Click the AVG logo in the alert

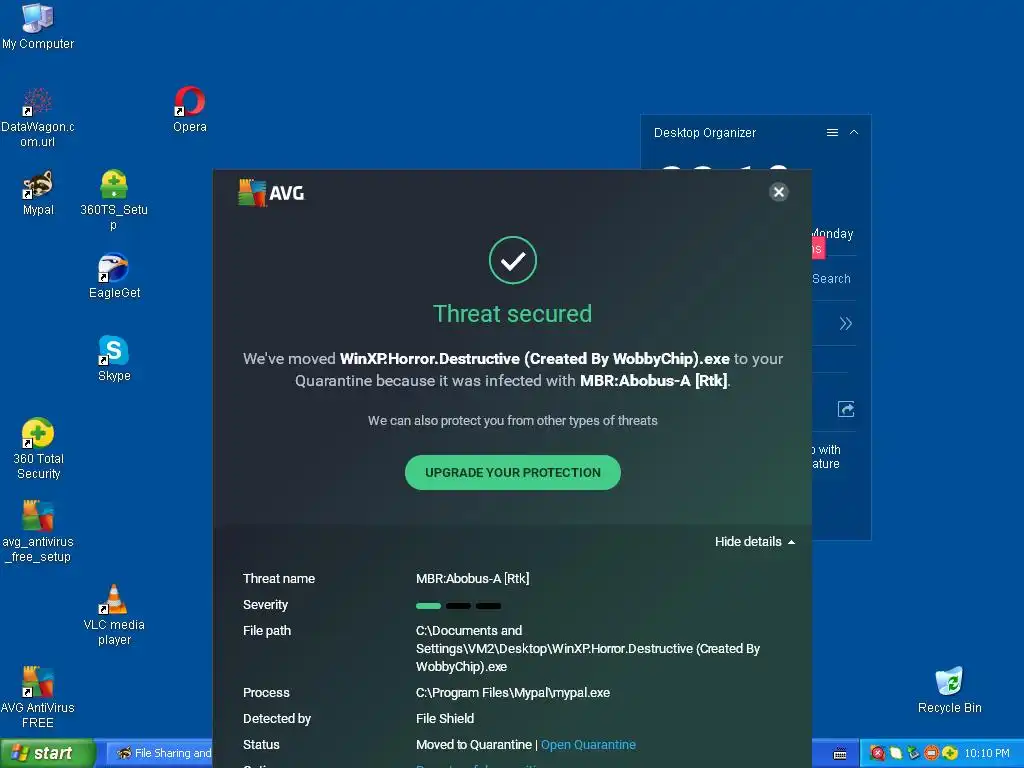pos(271,193)
